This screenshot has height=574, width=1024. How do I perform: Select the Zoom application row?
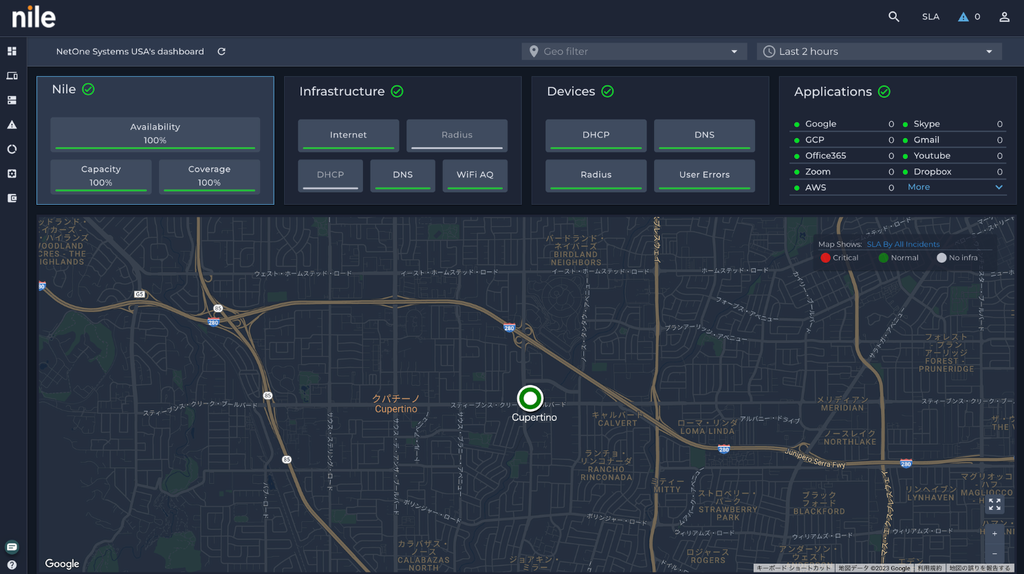coord(844,172)
